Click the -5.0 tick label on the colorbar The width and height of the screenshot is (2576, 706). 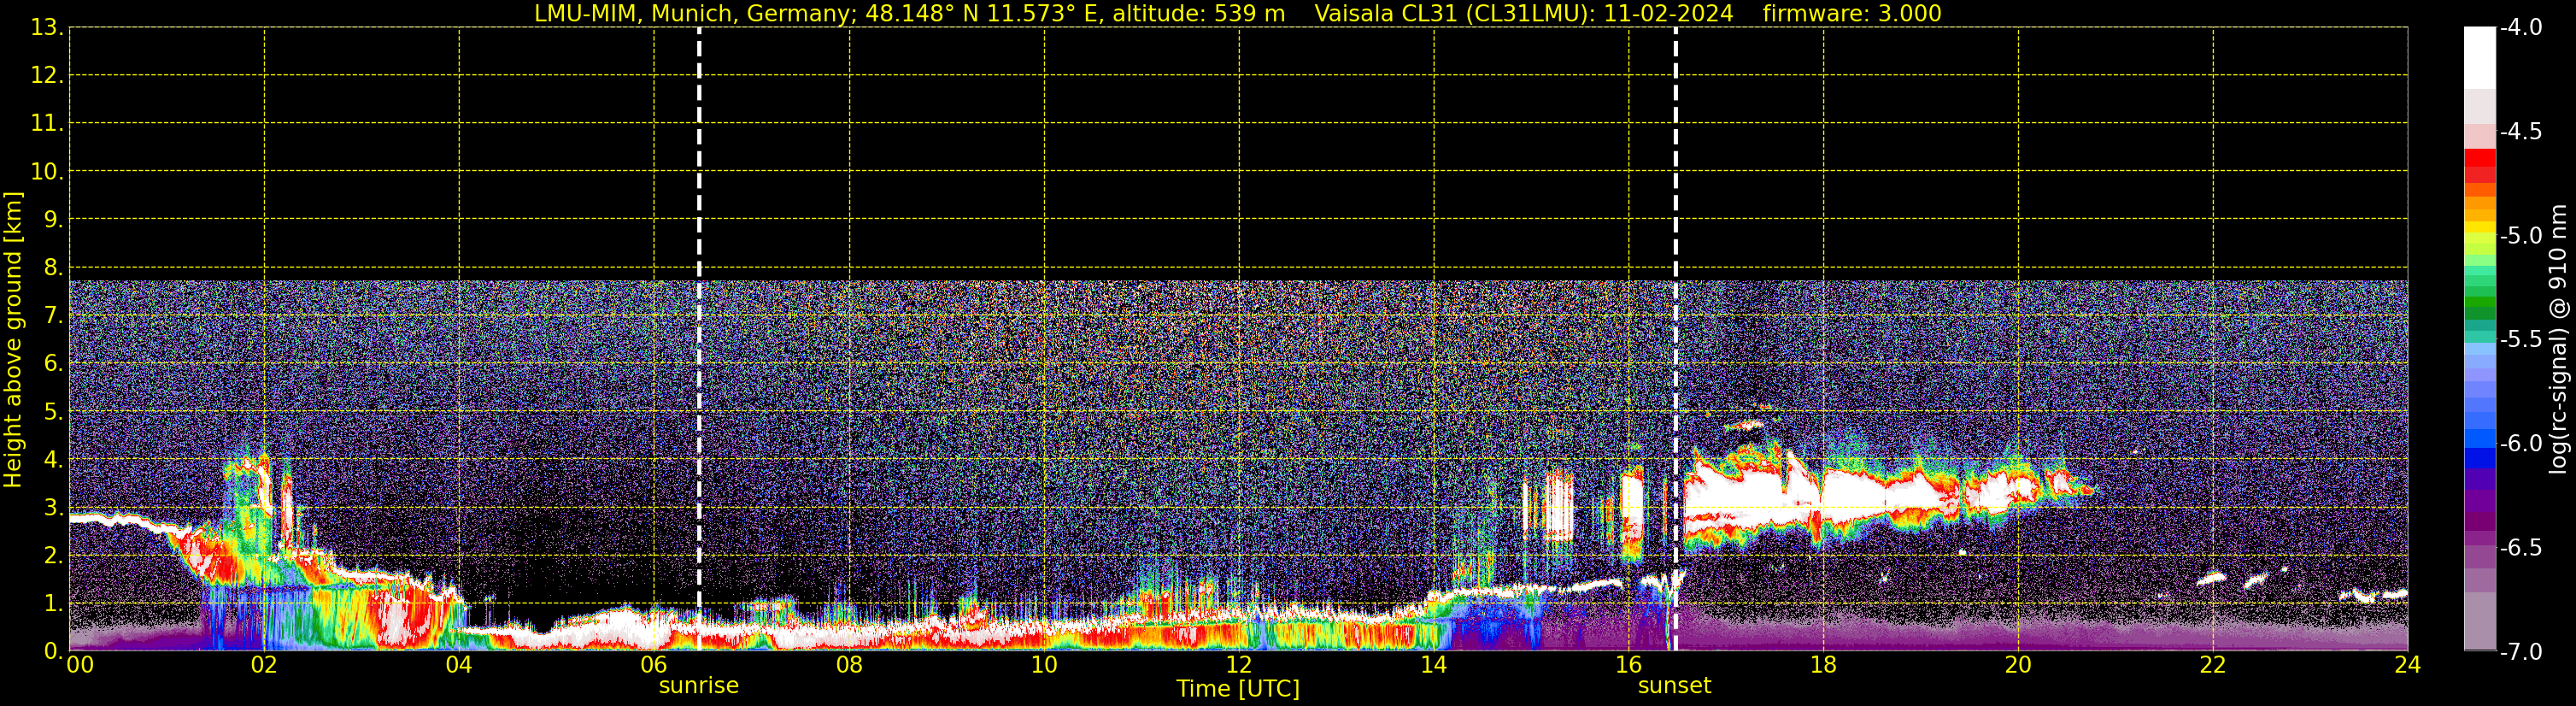click(x=2520, y=236)
